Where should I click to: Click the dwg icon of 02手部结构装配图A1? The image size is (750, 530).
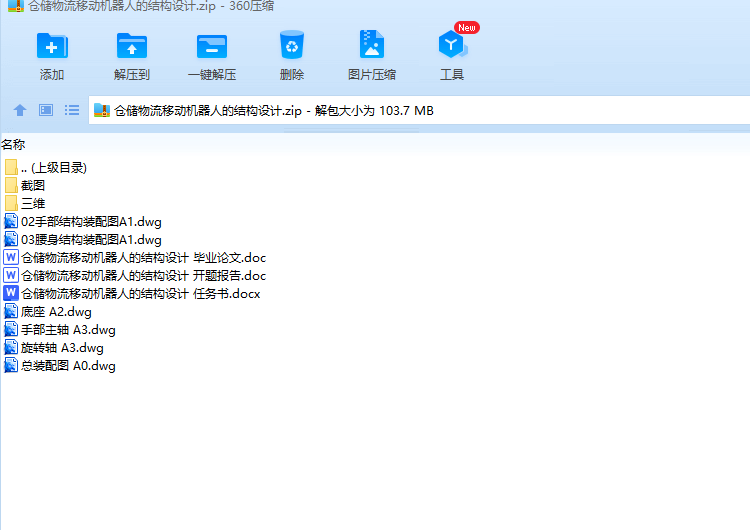pyautogui.click(x=11, y=221)
